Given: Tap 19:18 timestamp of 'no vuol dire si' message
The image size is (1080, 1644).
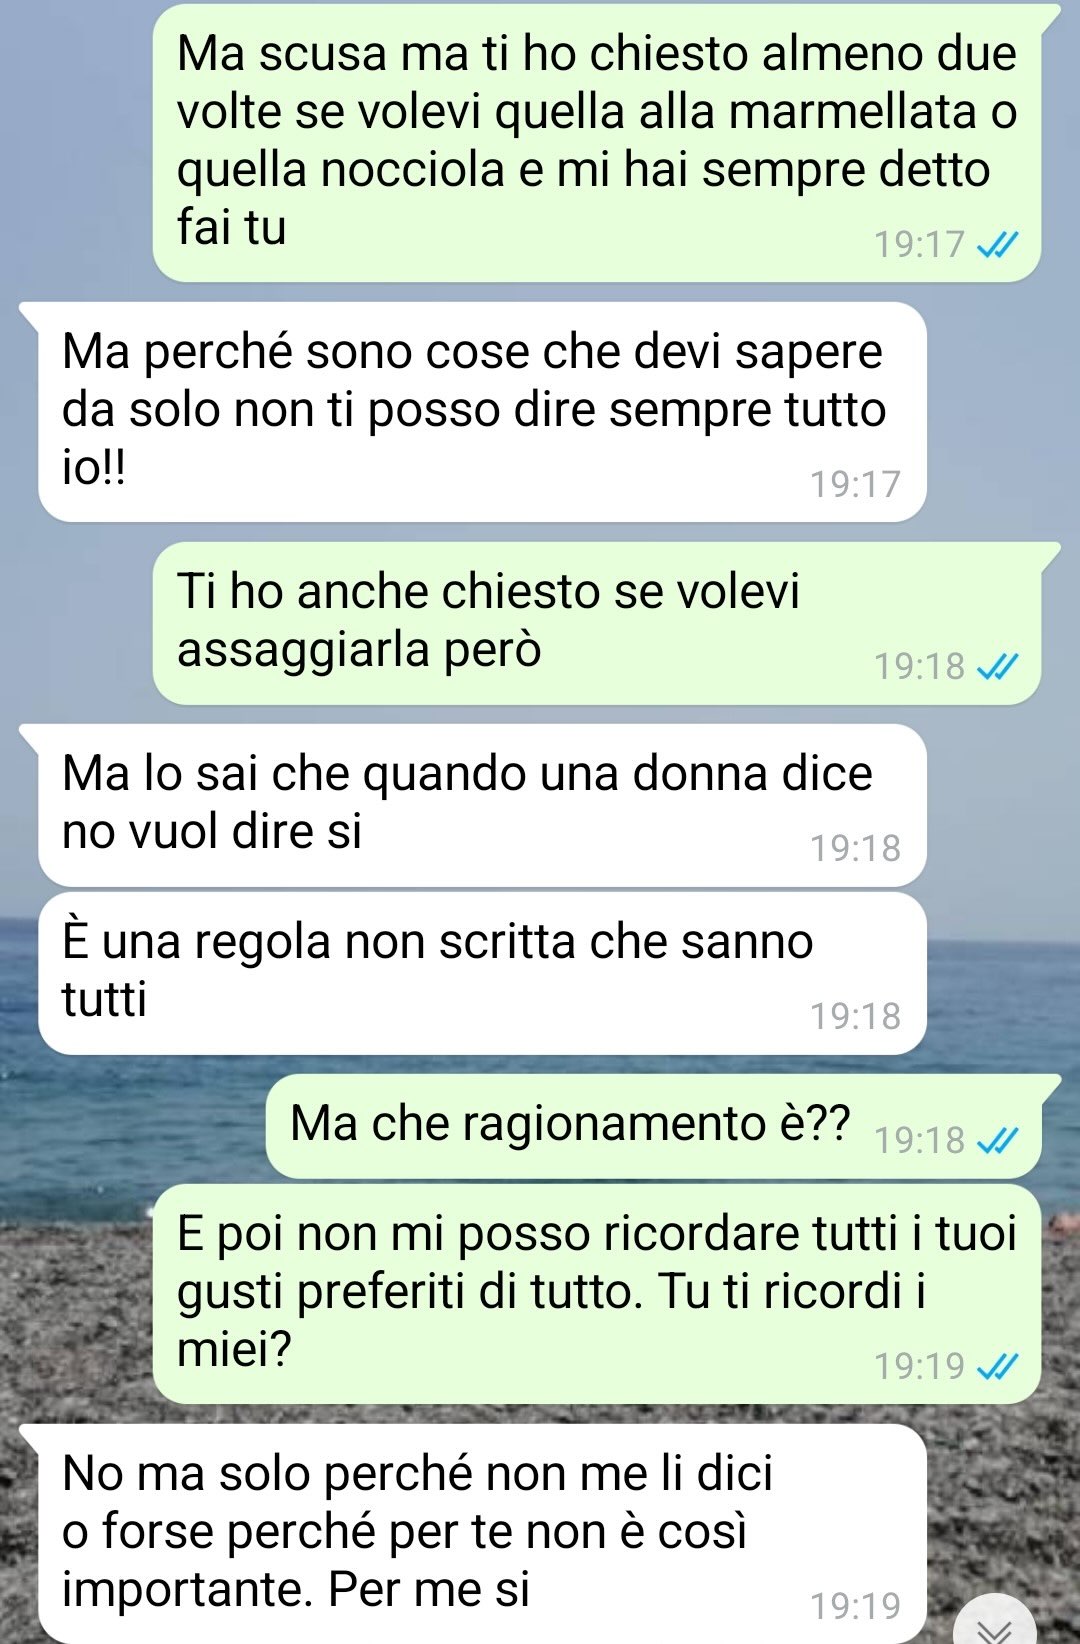Looking at the screenshot, I should [x=856, y=849].
